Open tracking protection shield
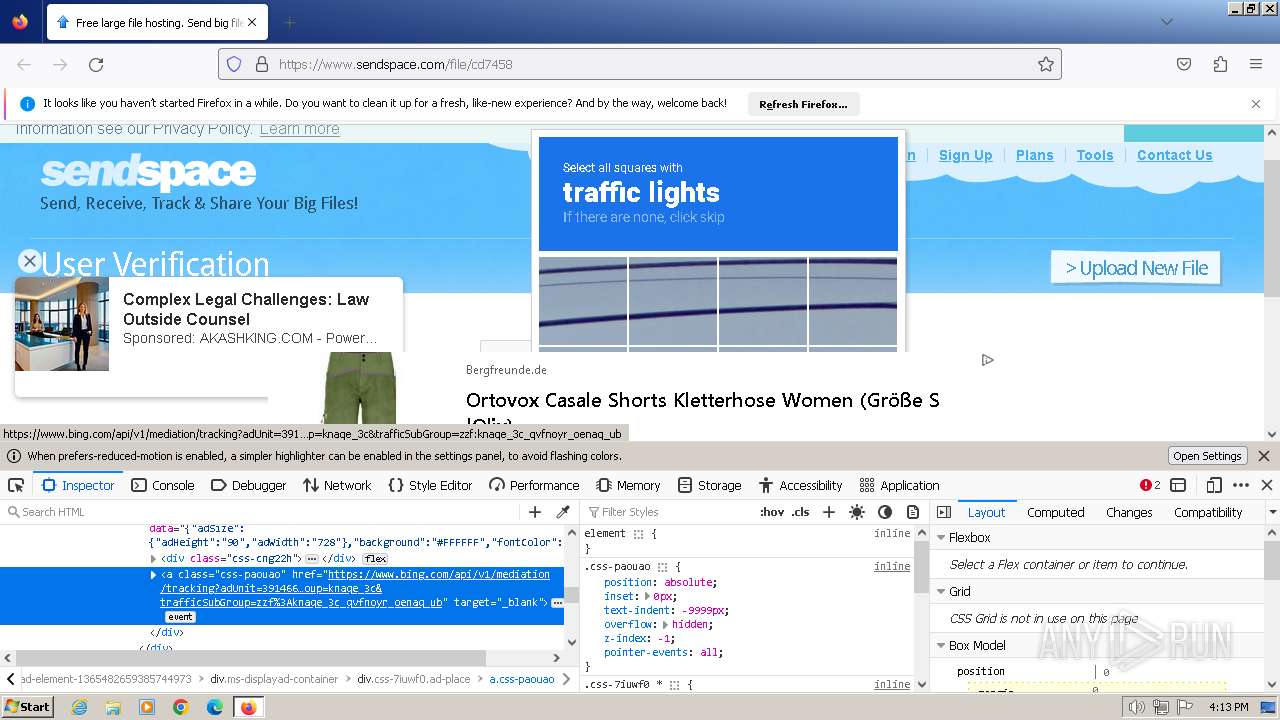 click(234, 64)
